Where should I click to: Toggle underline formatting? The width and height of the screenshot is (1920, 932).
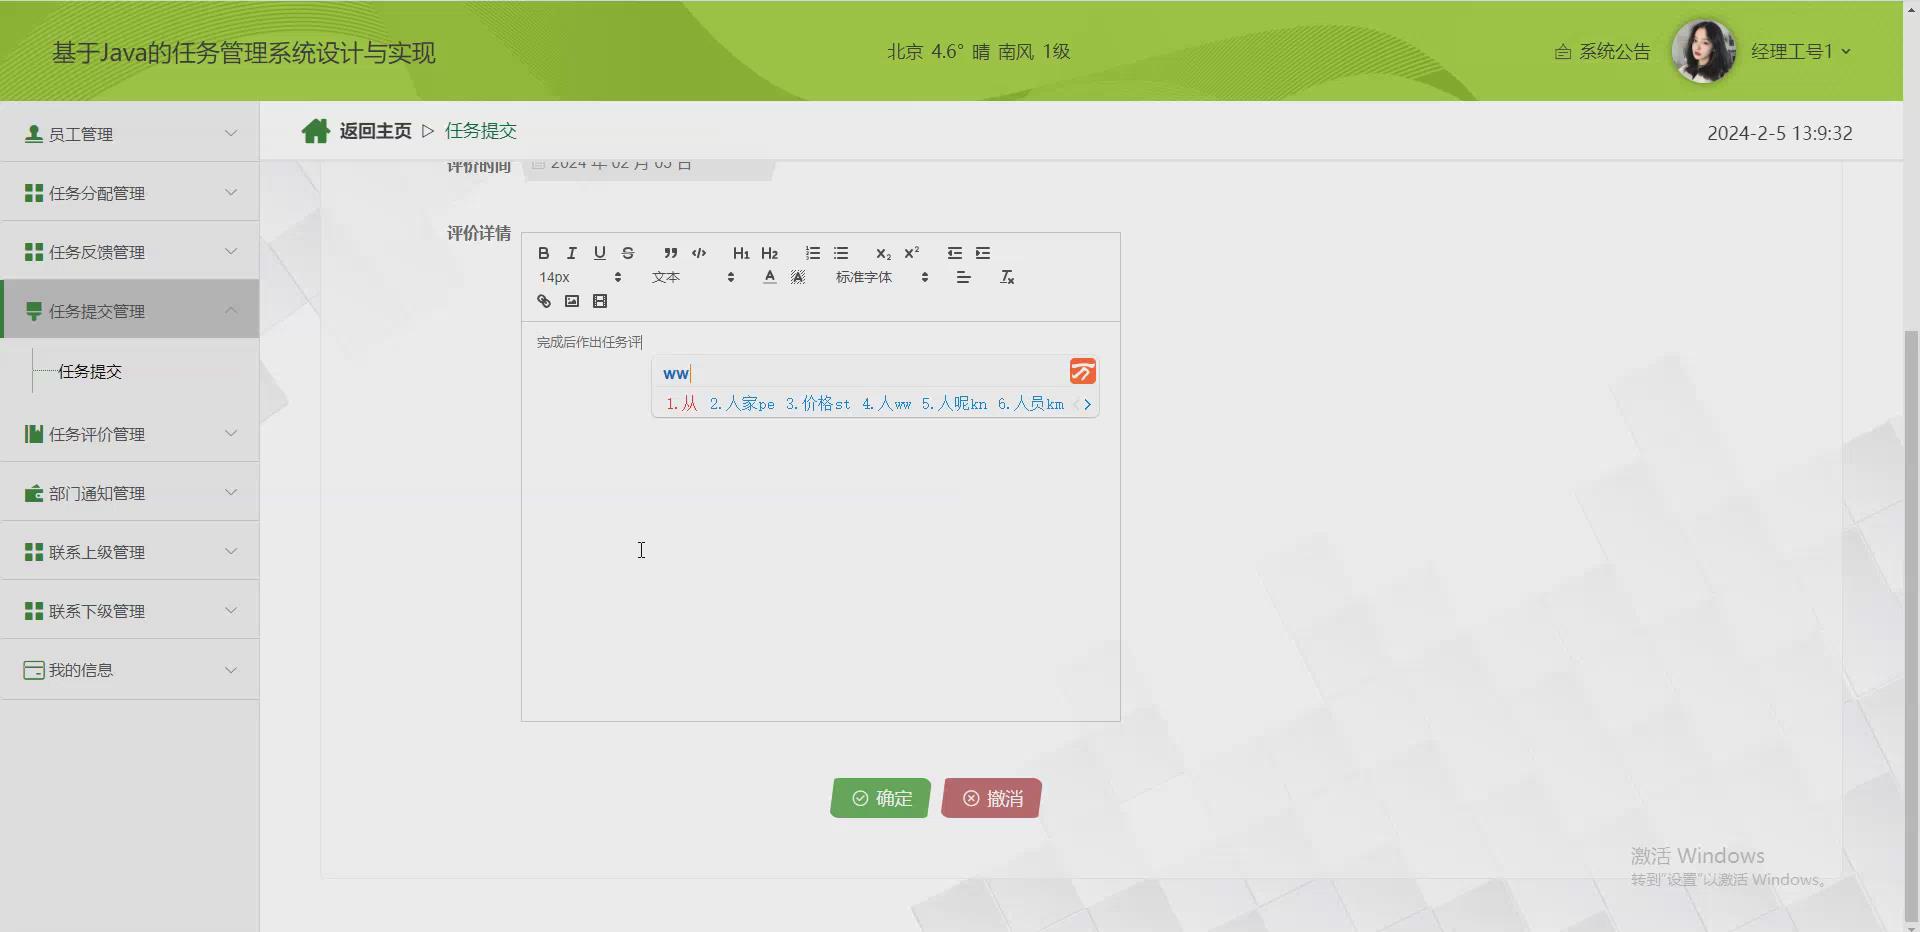599,253
